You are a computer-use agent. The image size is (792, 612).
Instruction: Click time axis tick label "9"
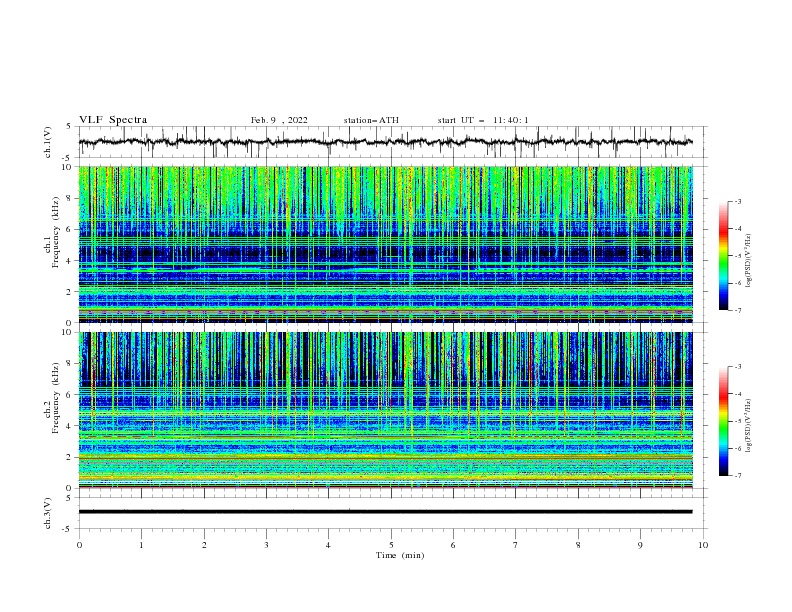[x=640, y=545]
